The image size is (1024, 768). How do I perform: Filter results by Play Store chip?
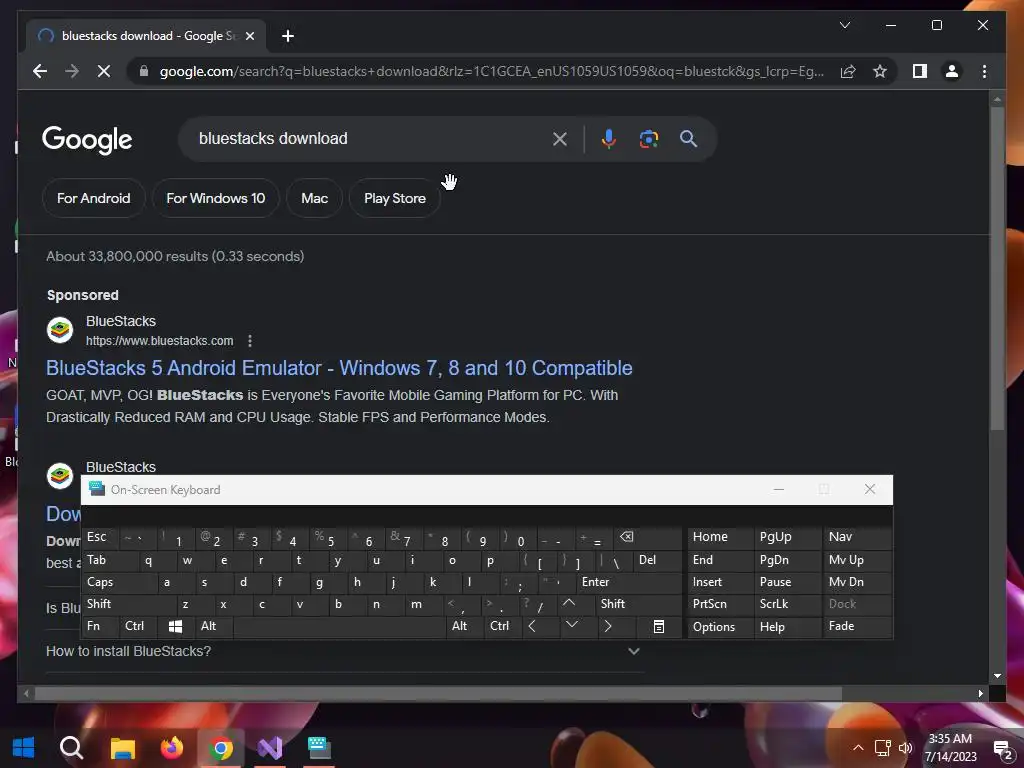coord(394,198)
